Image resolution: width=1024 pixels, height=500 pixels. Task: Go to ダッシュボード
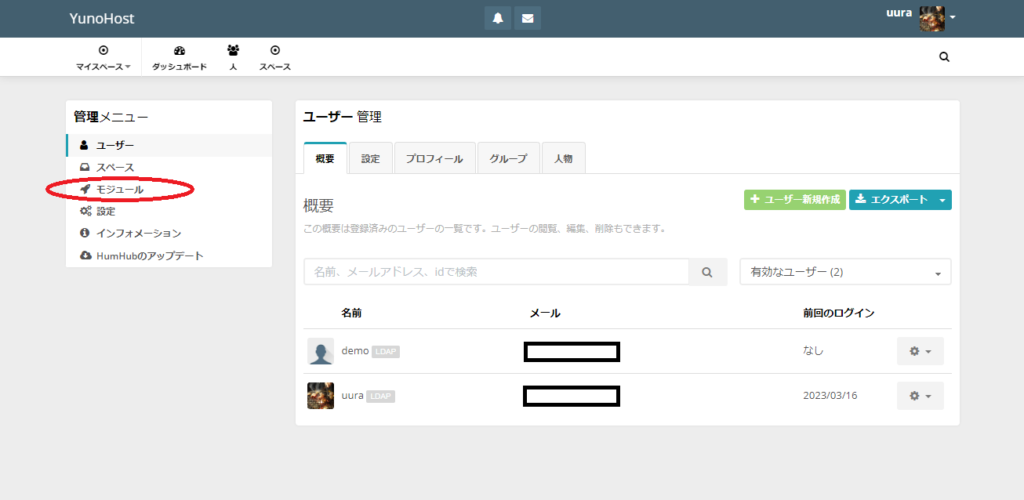(x=180, y=57)
